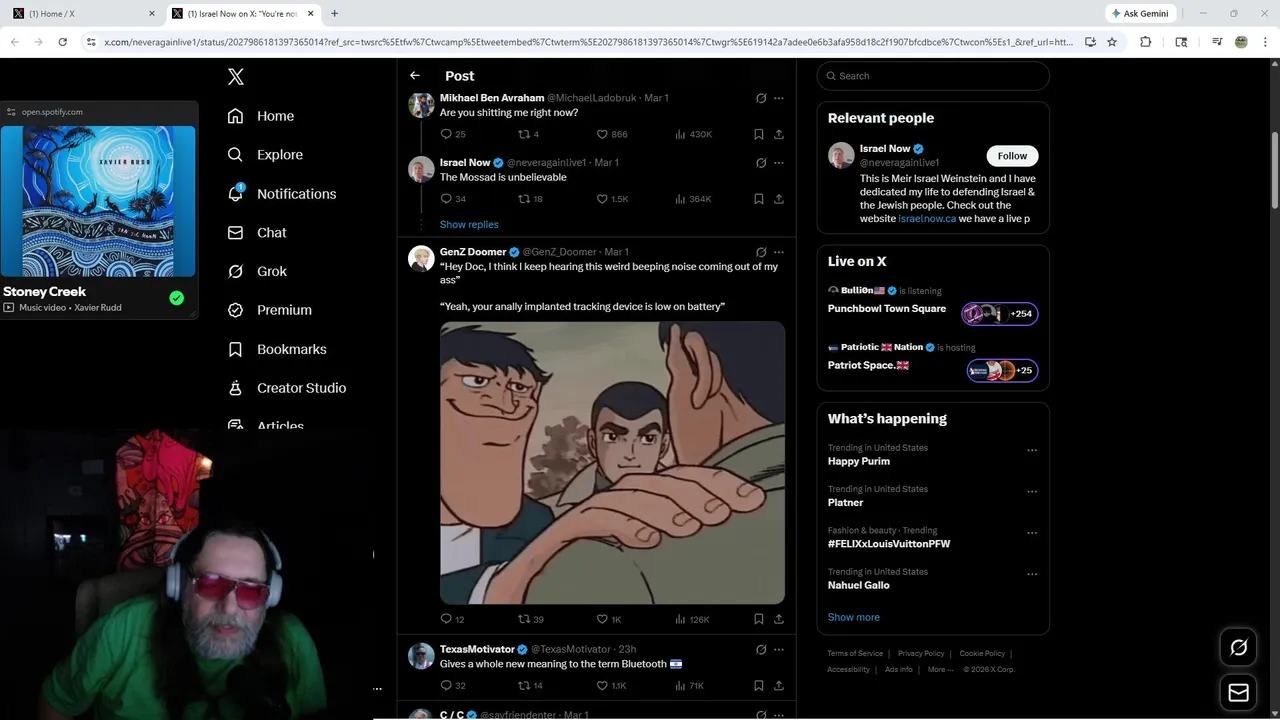The width and height of the screenshot is (1280, 720).
Task: Open the floating messages envelope button
Action: tap(1238, 693)
